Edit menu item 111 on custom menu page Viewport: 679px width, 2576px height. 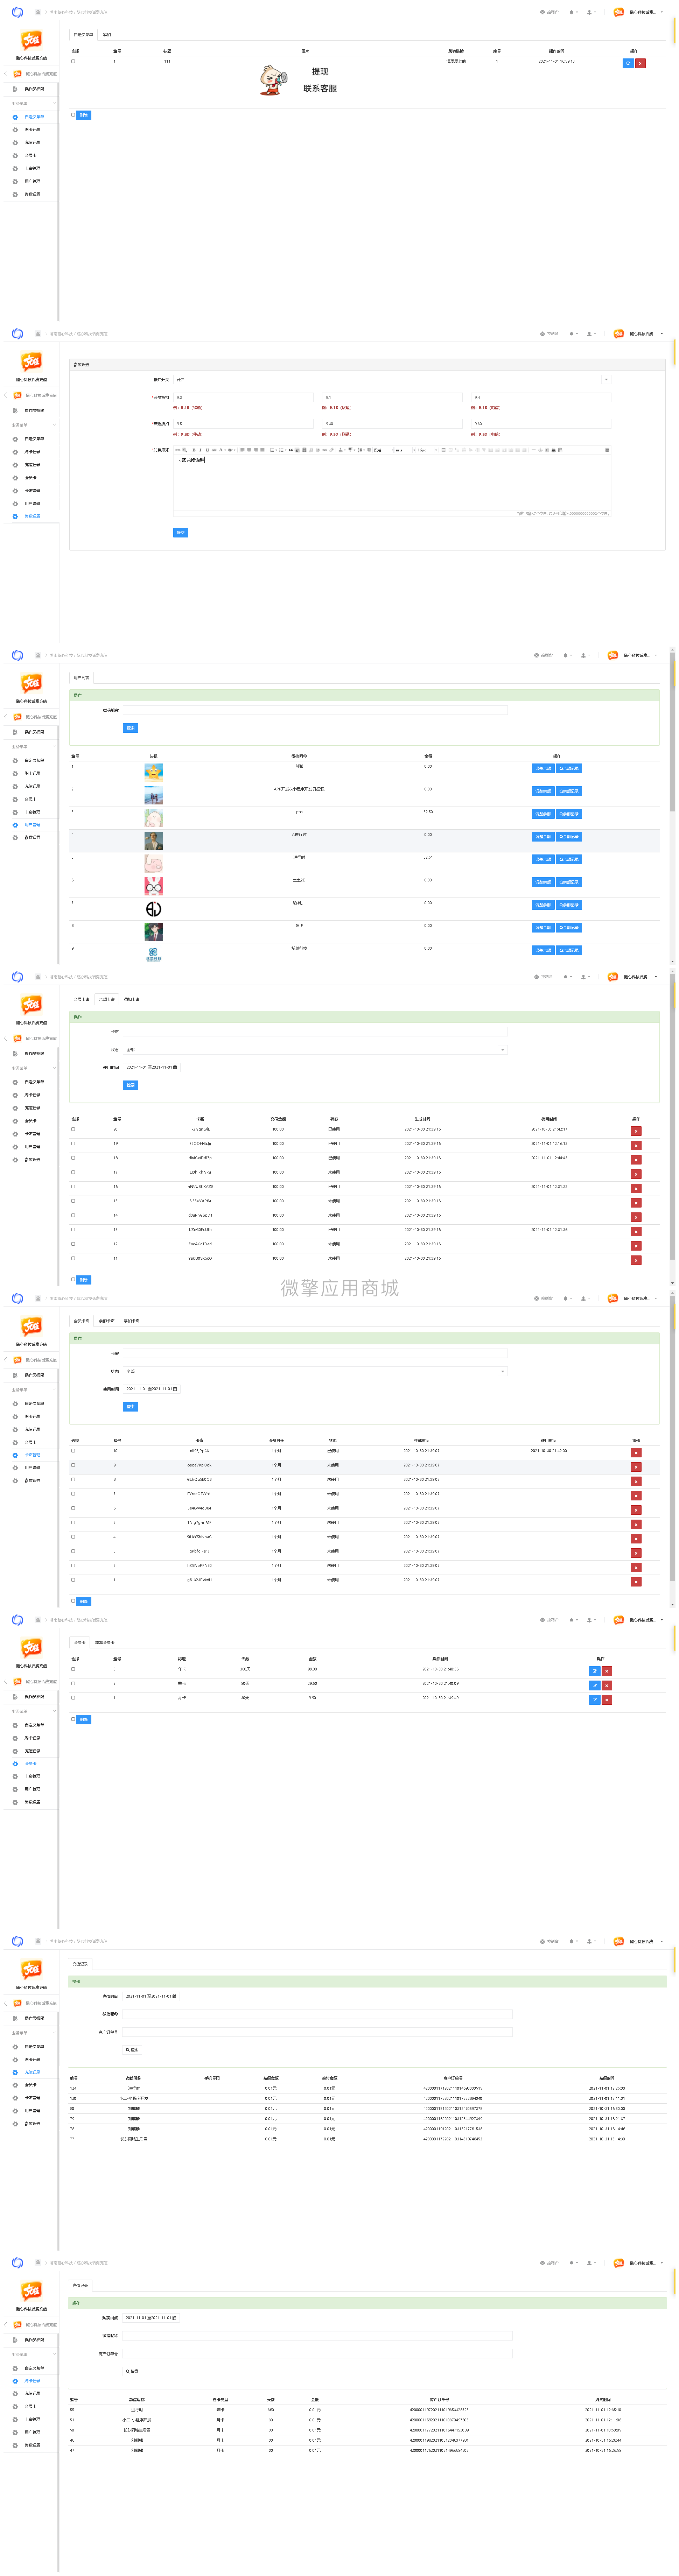pyautogui.click(x=628, y=63)
